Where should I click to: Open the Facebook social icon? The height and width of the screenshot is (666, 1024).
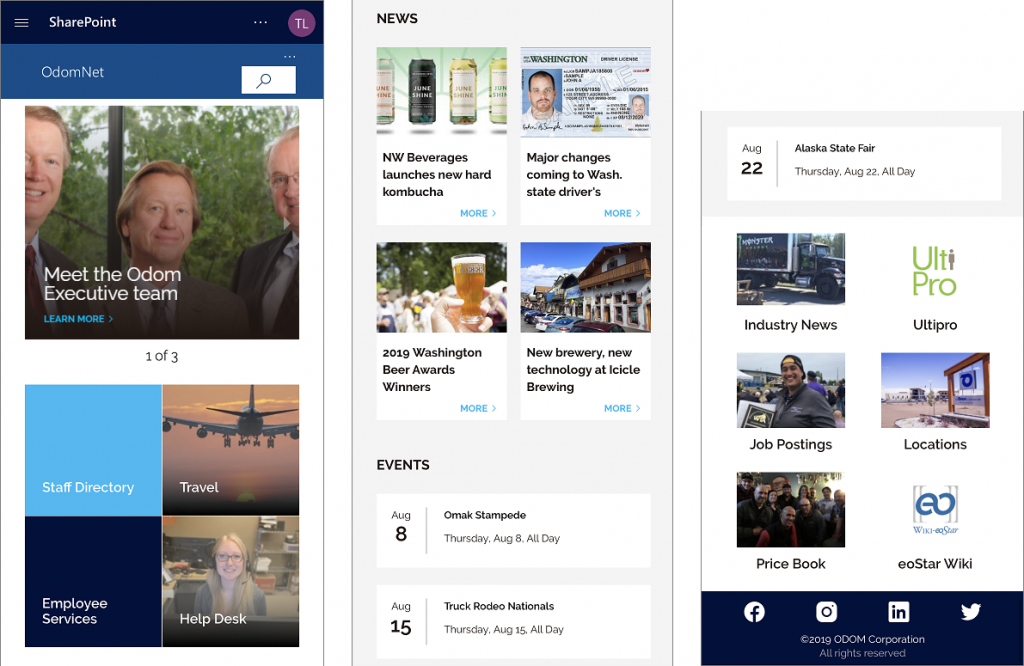[754, 612]
